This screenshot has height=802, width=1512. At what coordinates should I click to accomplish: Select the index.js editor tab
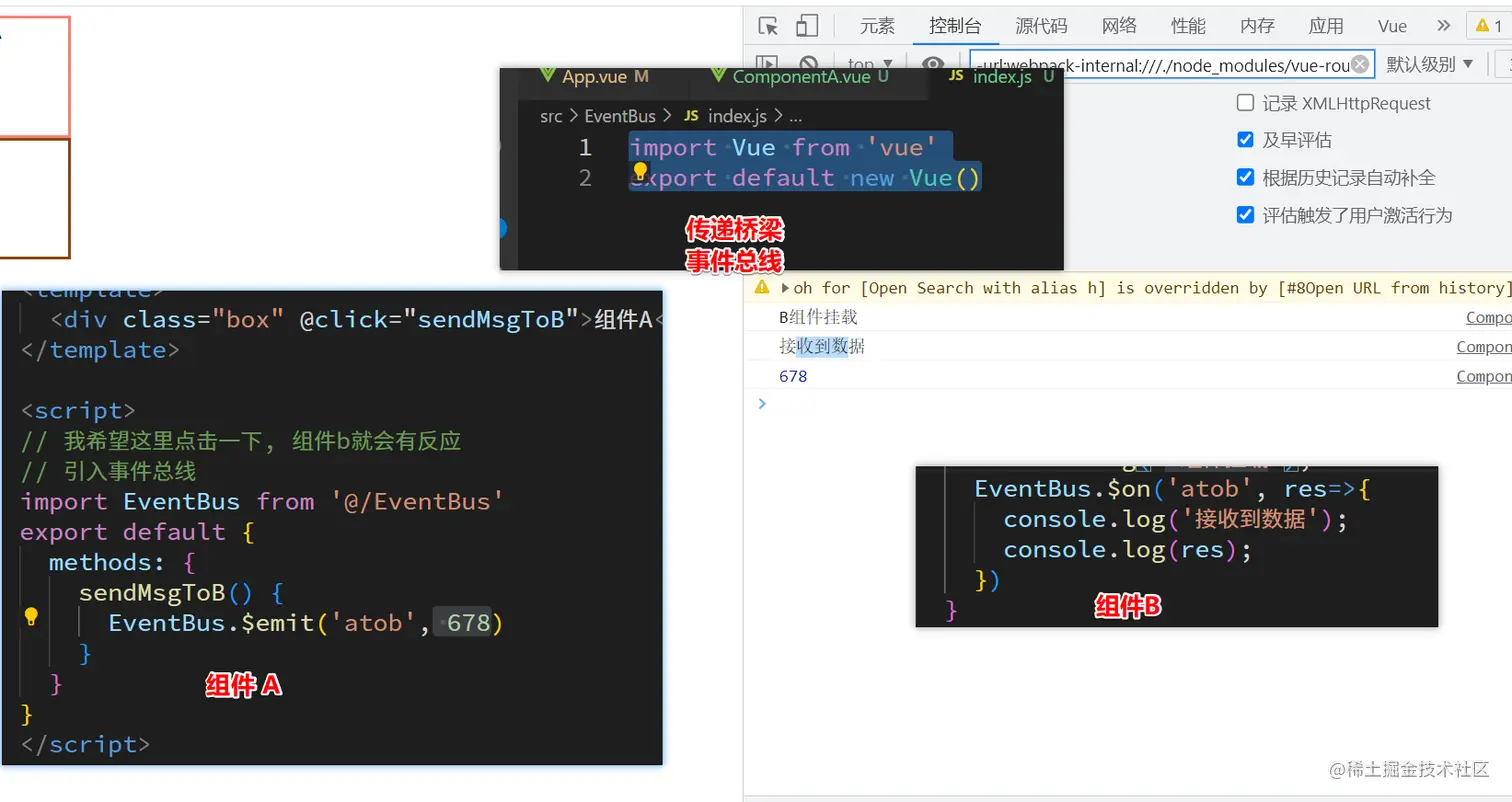(1001, 76)
